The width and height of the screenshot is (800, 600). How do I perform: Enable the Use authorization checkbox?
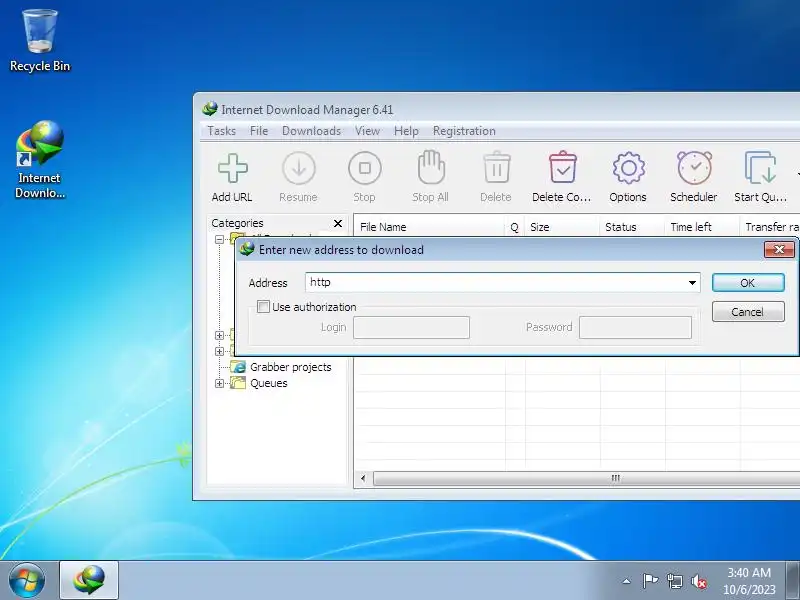pyautogui.click(x=263, y=307)
